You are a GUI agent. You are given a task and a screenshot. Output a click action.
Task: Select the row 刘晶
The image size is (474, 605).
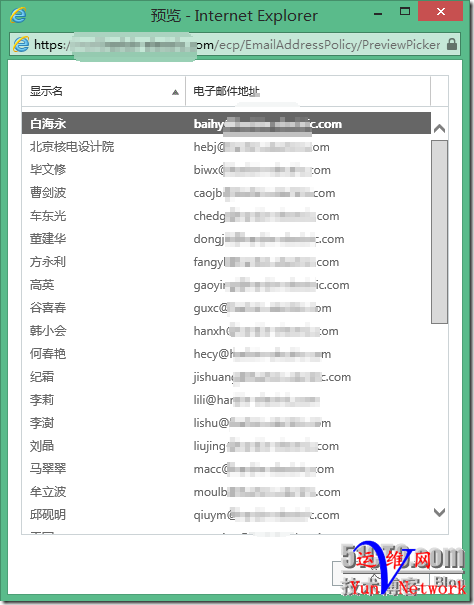tap(226, 446)
